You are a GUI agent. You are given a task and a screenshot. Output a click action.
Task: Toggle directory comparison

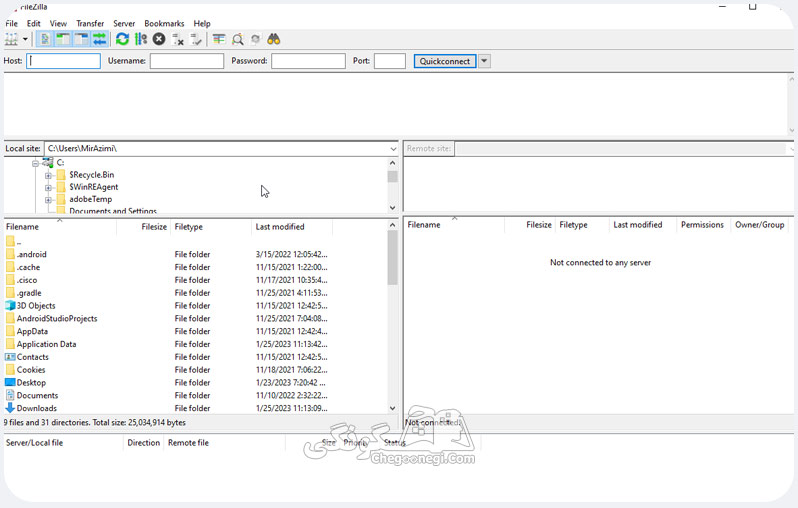point(237,39)
